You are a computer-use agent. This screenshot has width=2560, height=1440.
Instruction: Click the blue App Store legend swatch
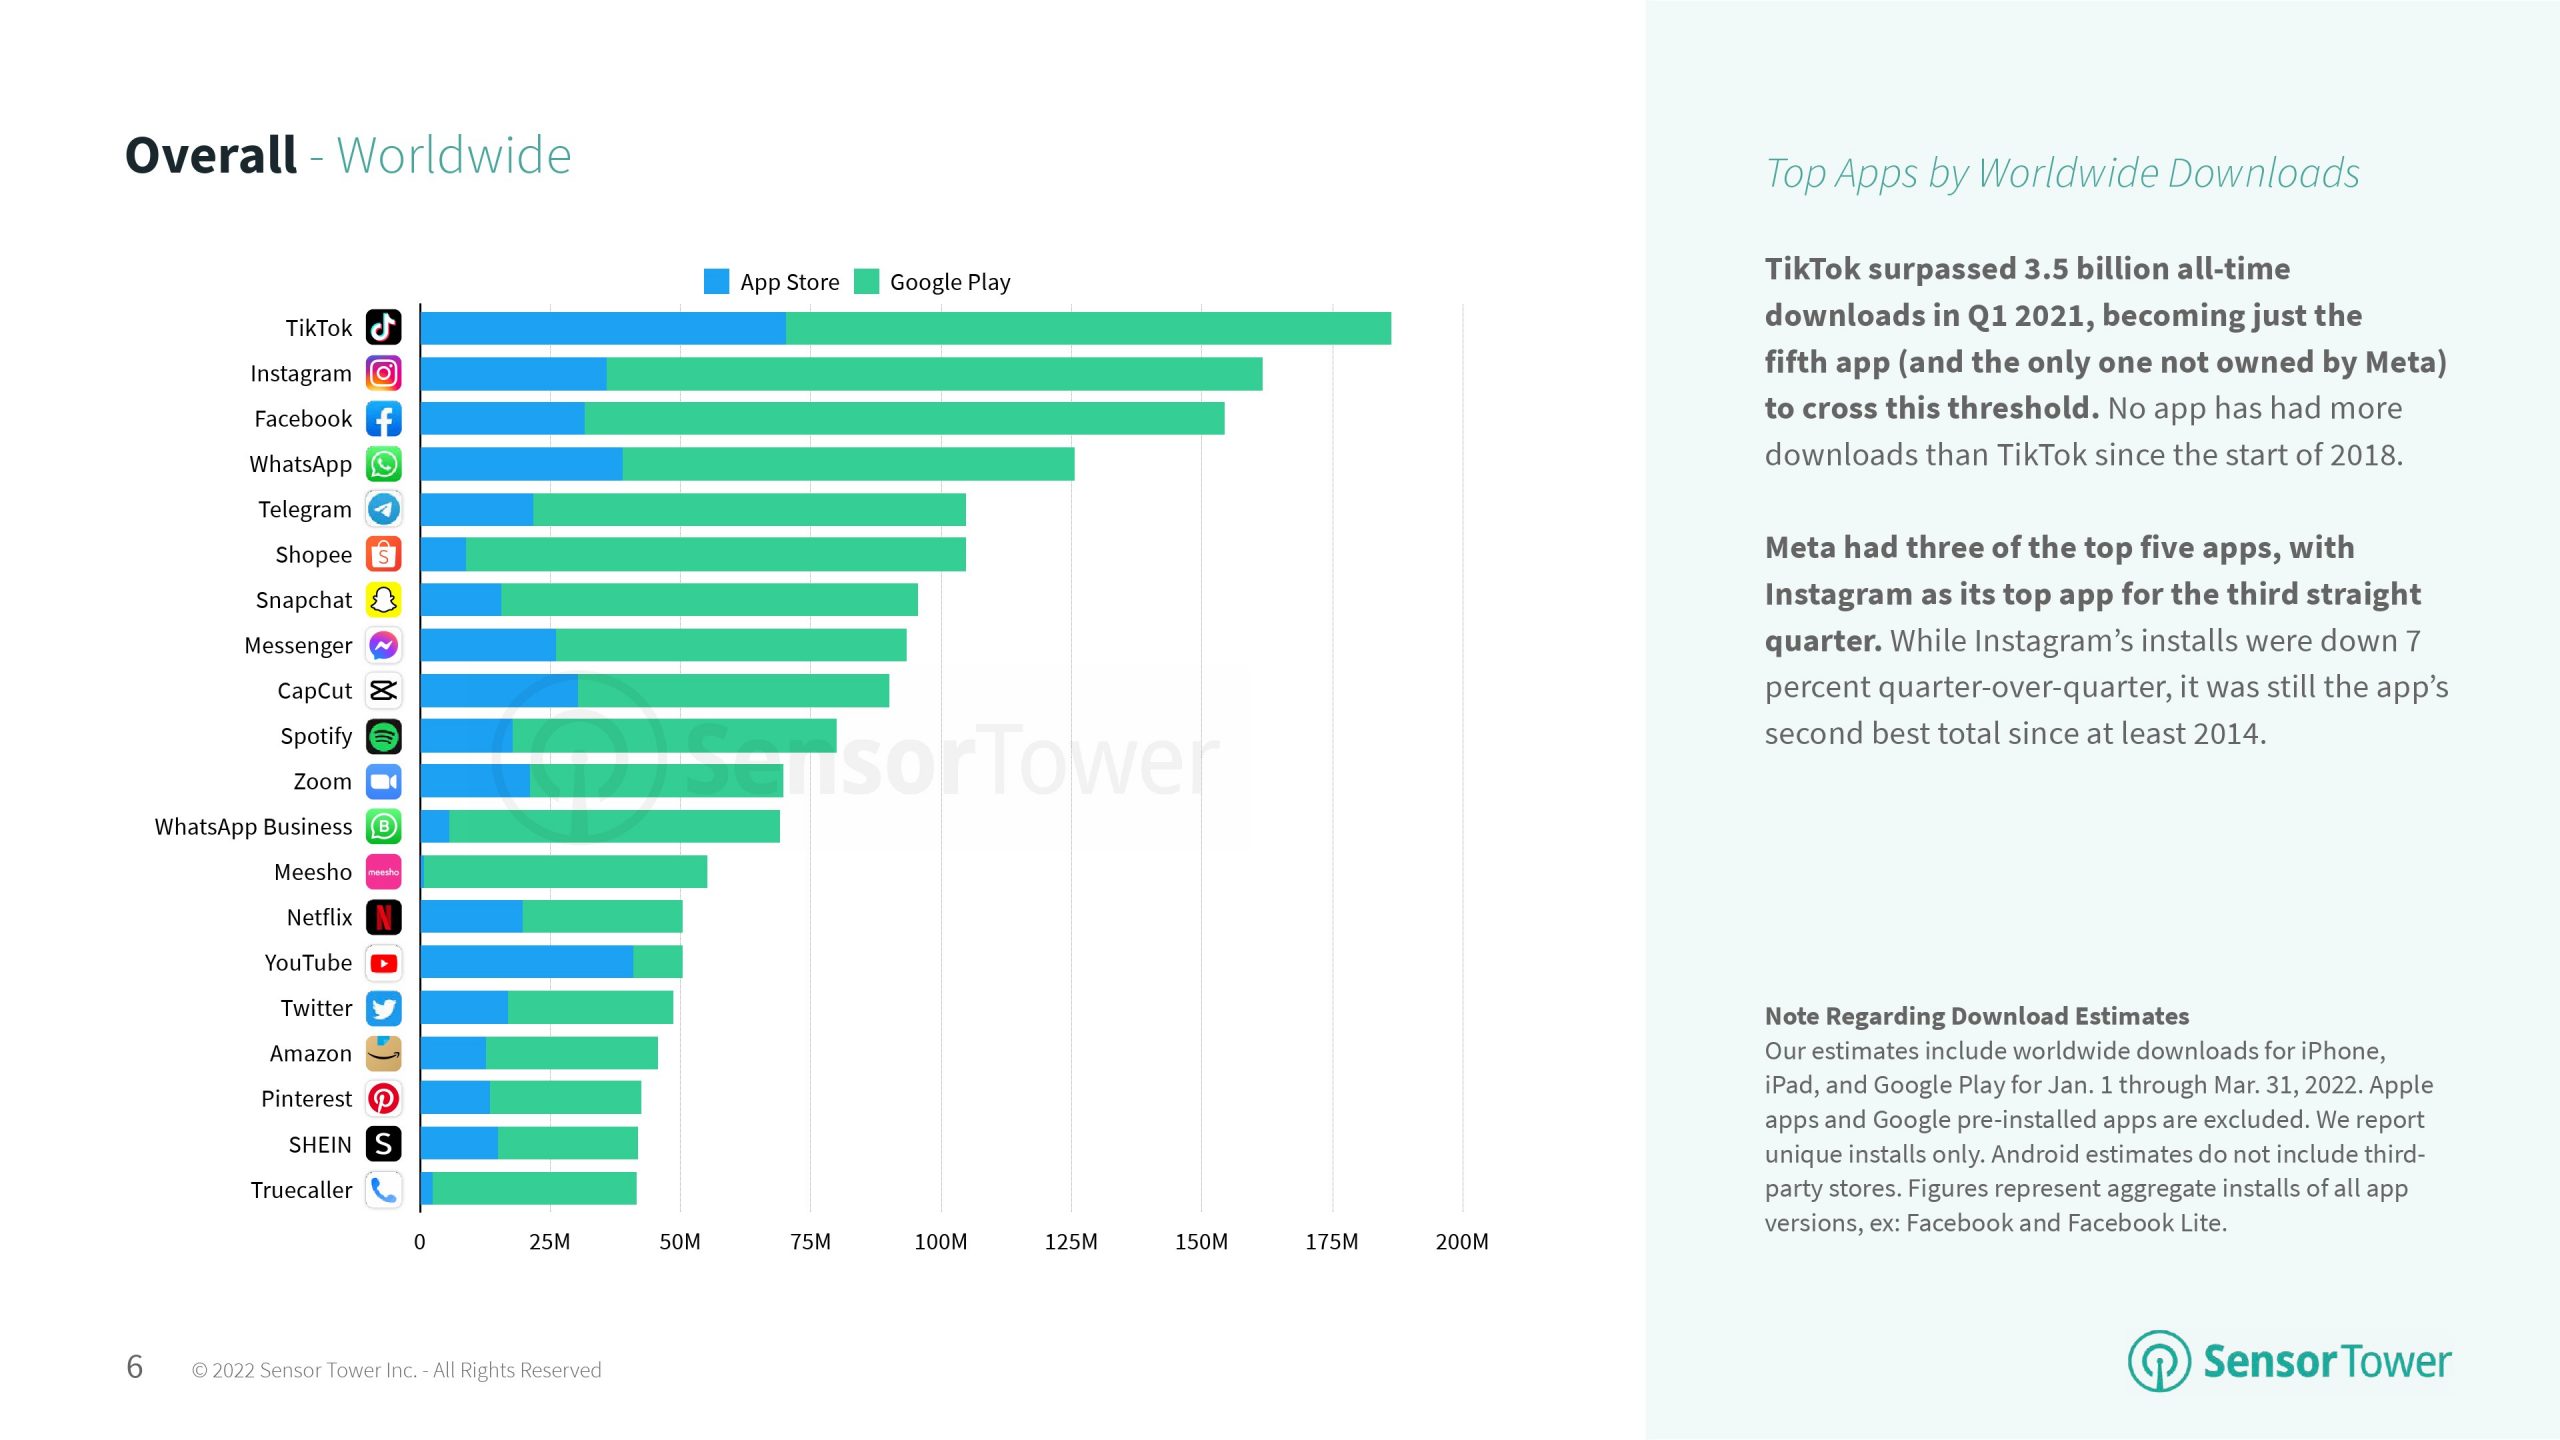click(716, 282)
